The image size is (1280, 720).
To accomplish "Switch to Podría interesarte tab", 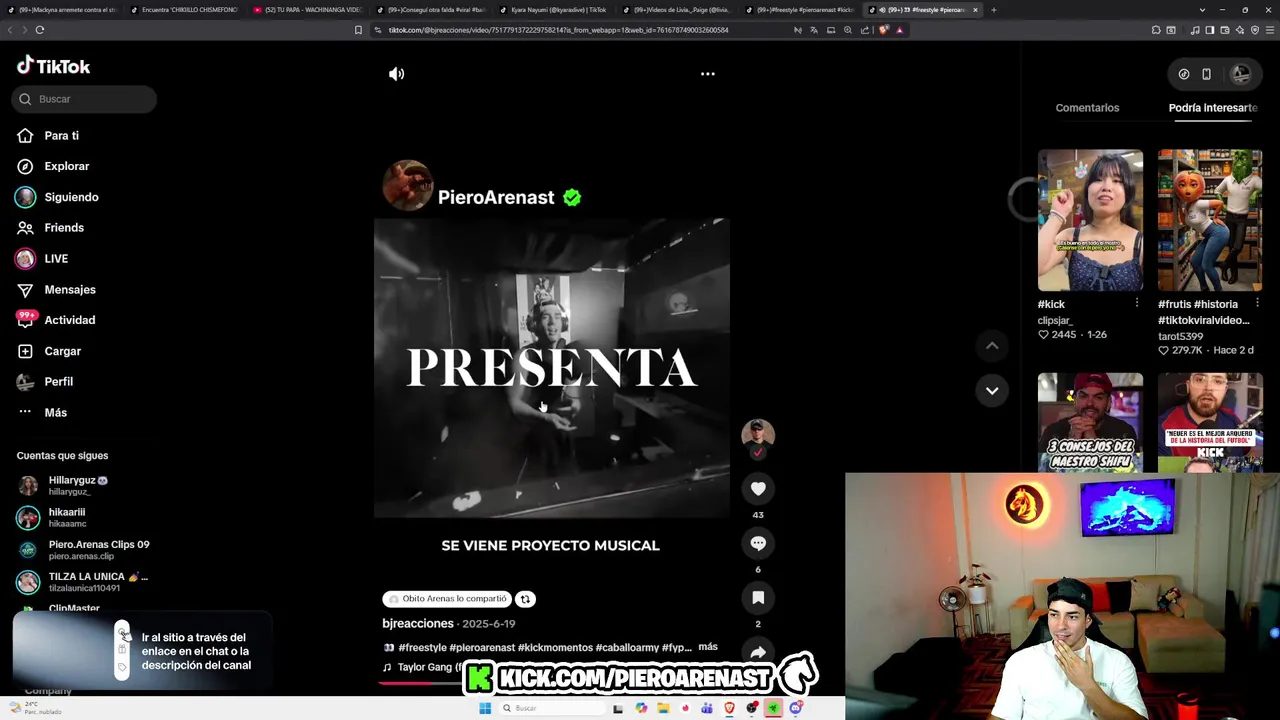I will pos(1213,108).
